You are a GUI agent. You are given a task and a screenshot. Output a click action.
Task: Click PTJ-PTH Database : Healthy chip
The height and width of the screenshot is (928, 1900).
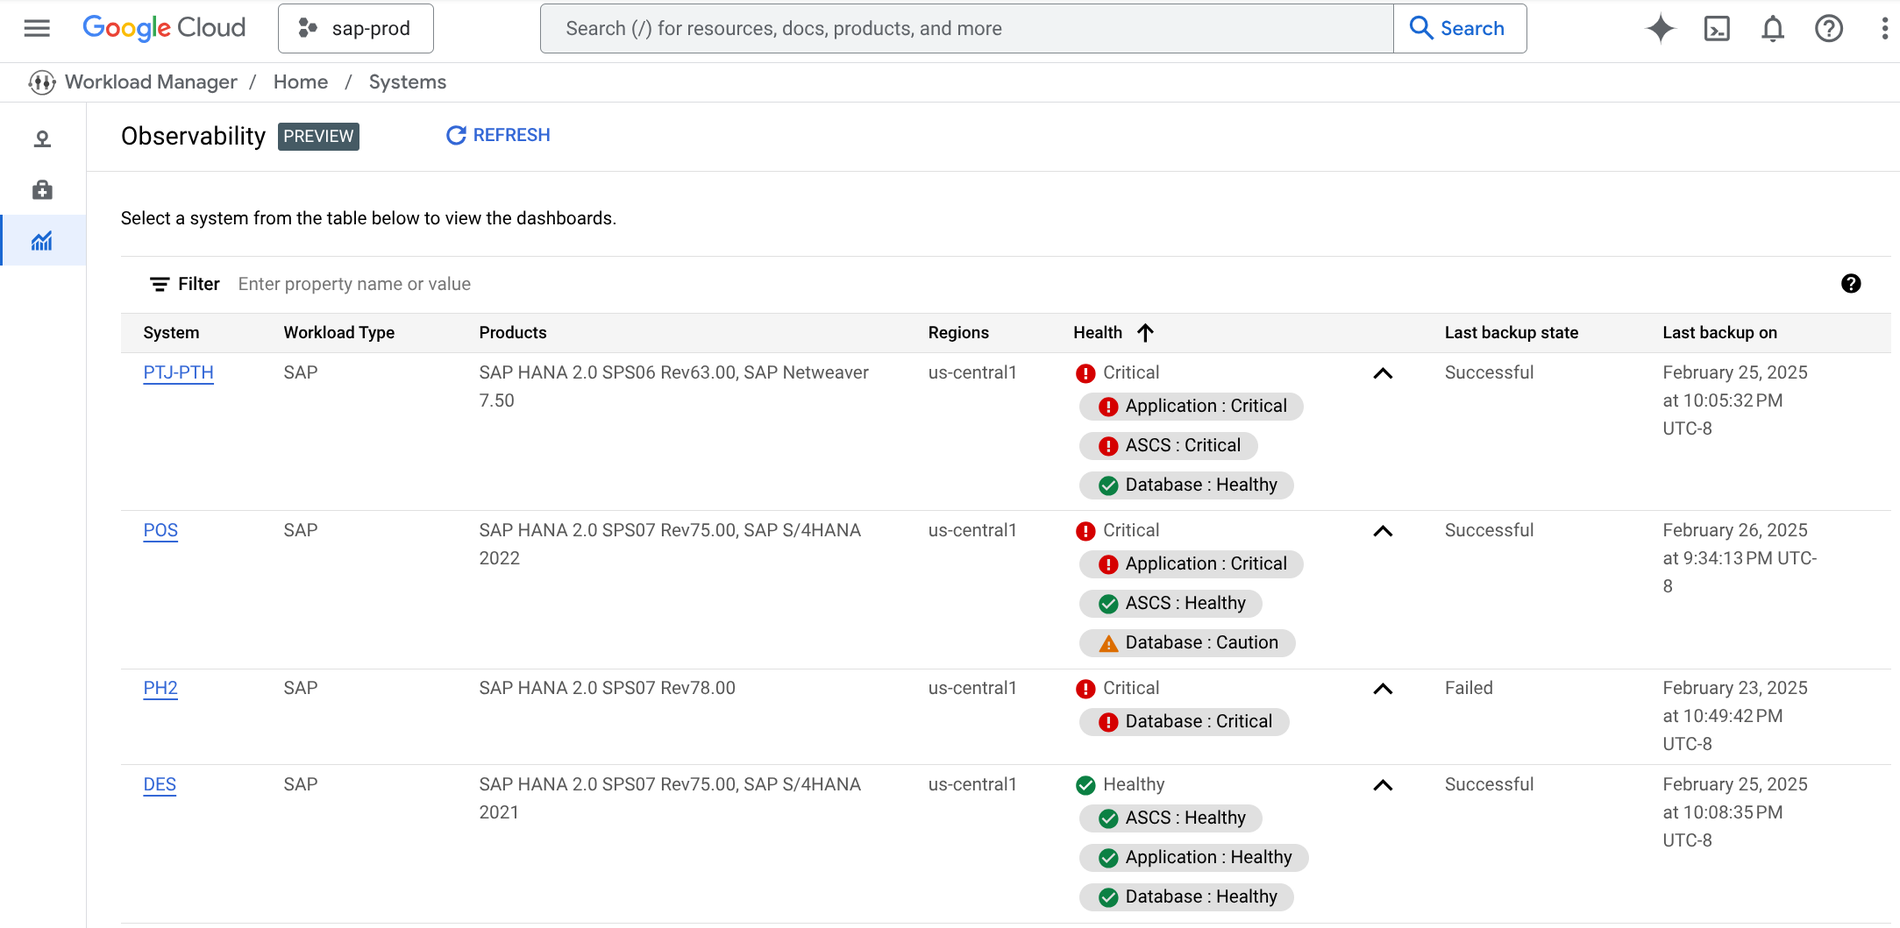(x=1186, y=485)
